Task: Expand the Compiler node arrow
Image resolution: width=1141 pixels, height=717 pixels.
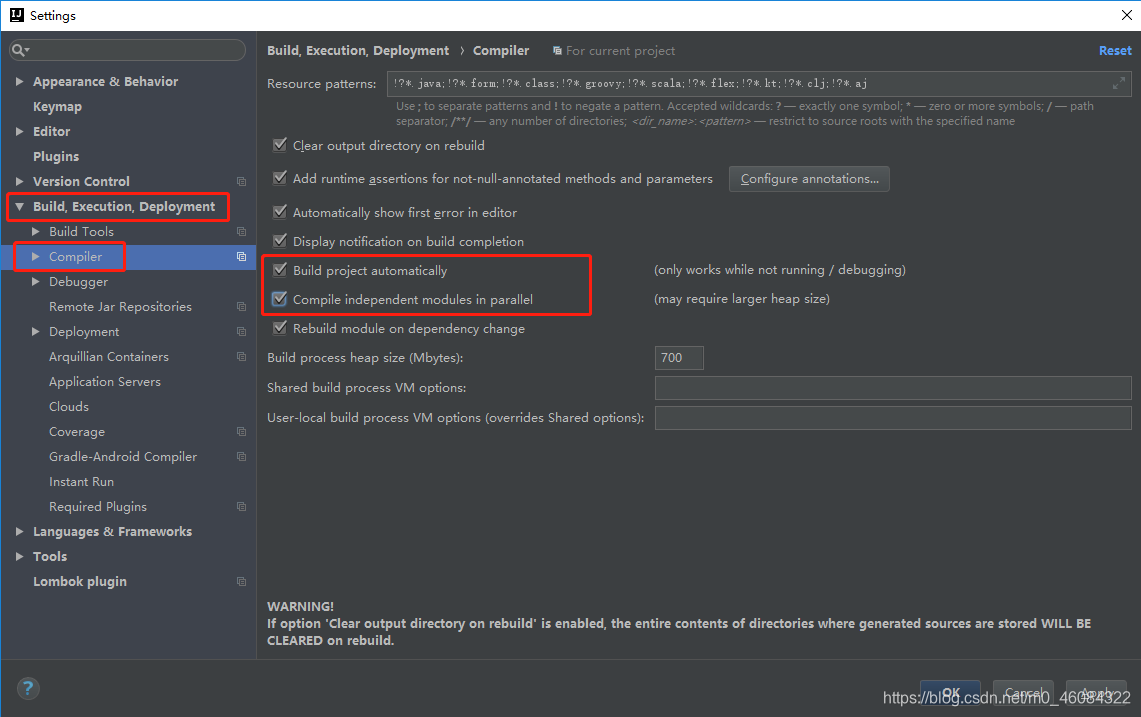Action: click(x=36, y=257)
